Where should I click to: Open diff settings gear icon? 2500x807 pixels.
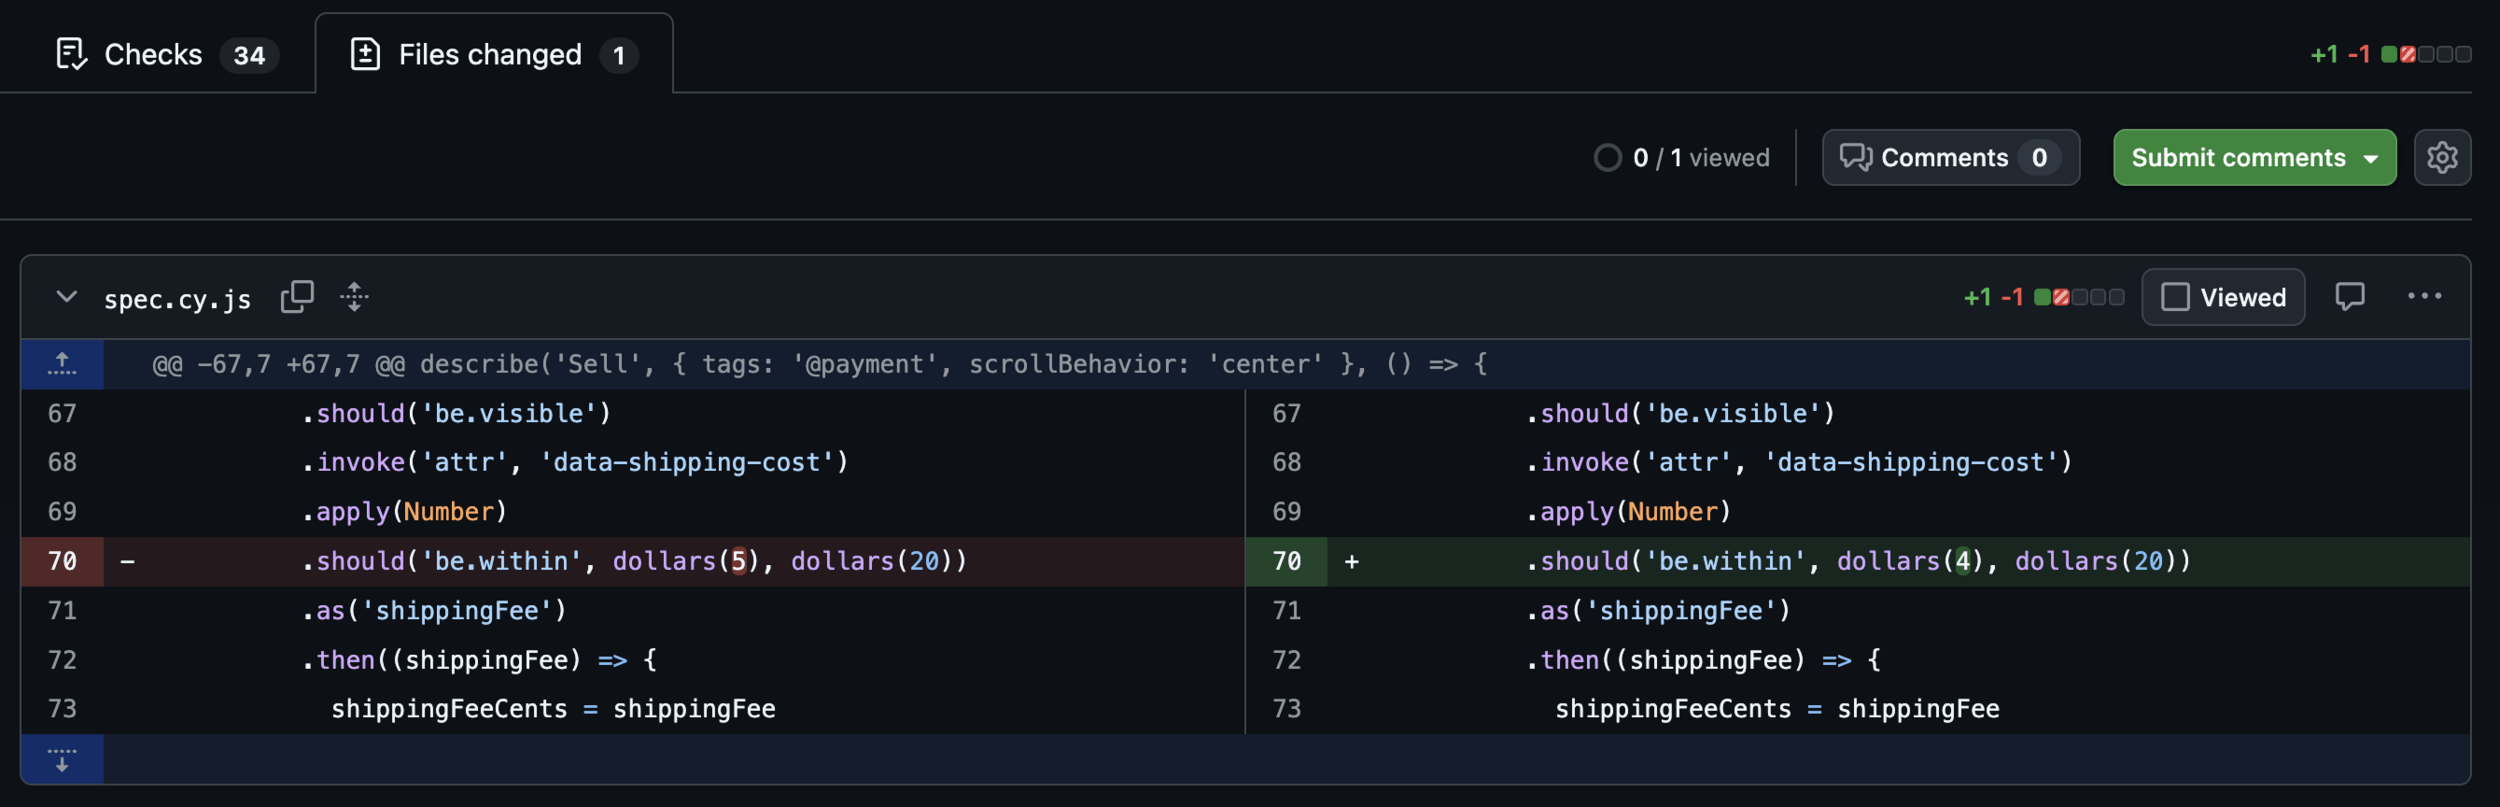(x=2442, y=157)
